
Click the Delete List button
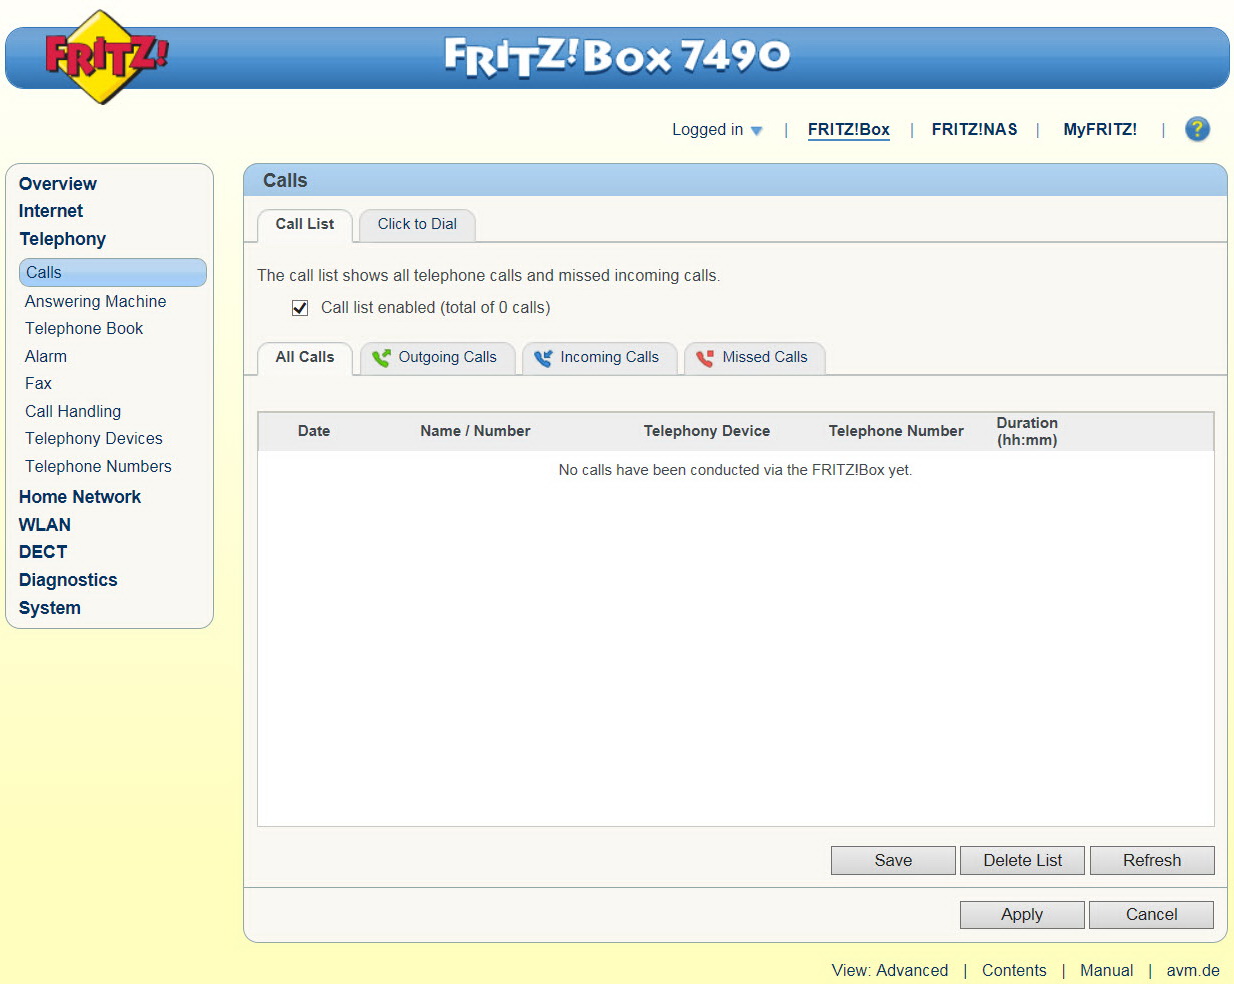1022,860
